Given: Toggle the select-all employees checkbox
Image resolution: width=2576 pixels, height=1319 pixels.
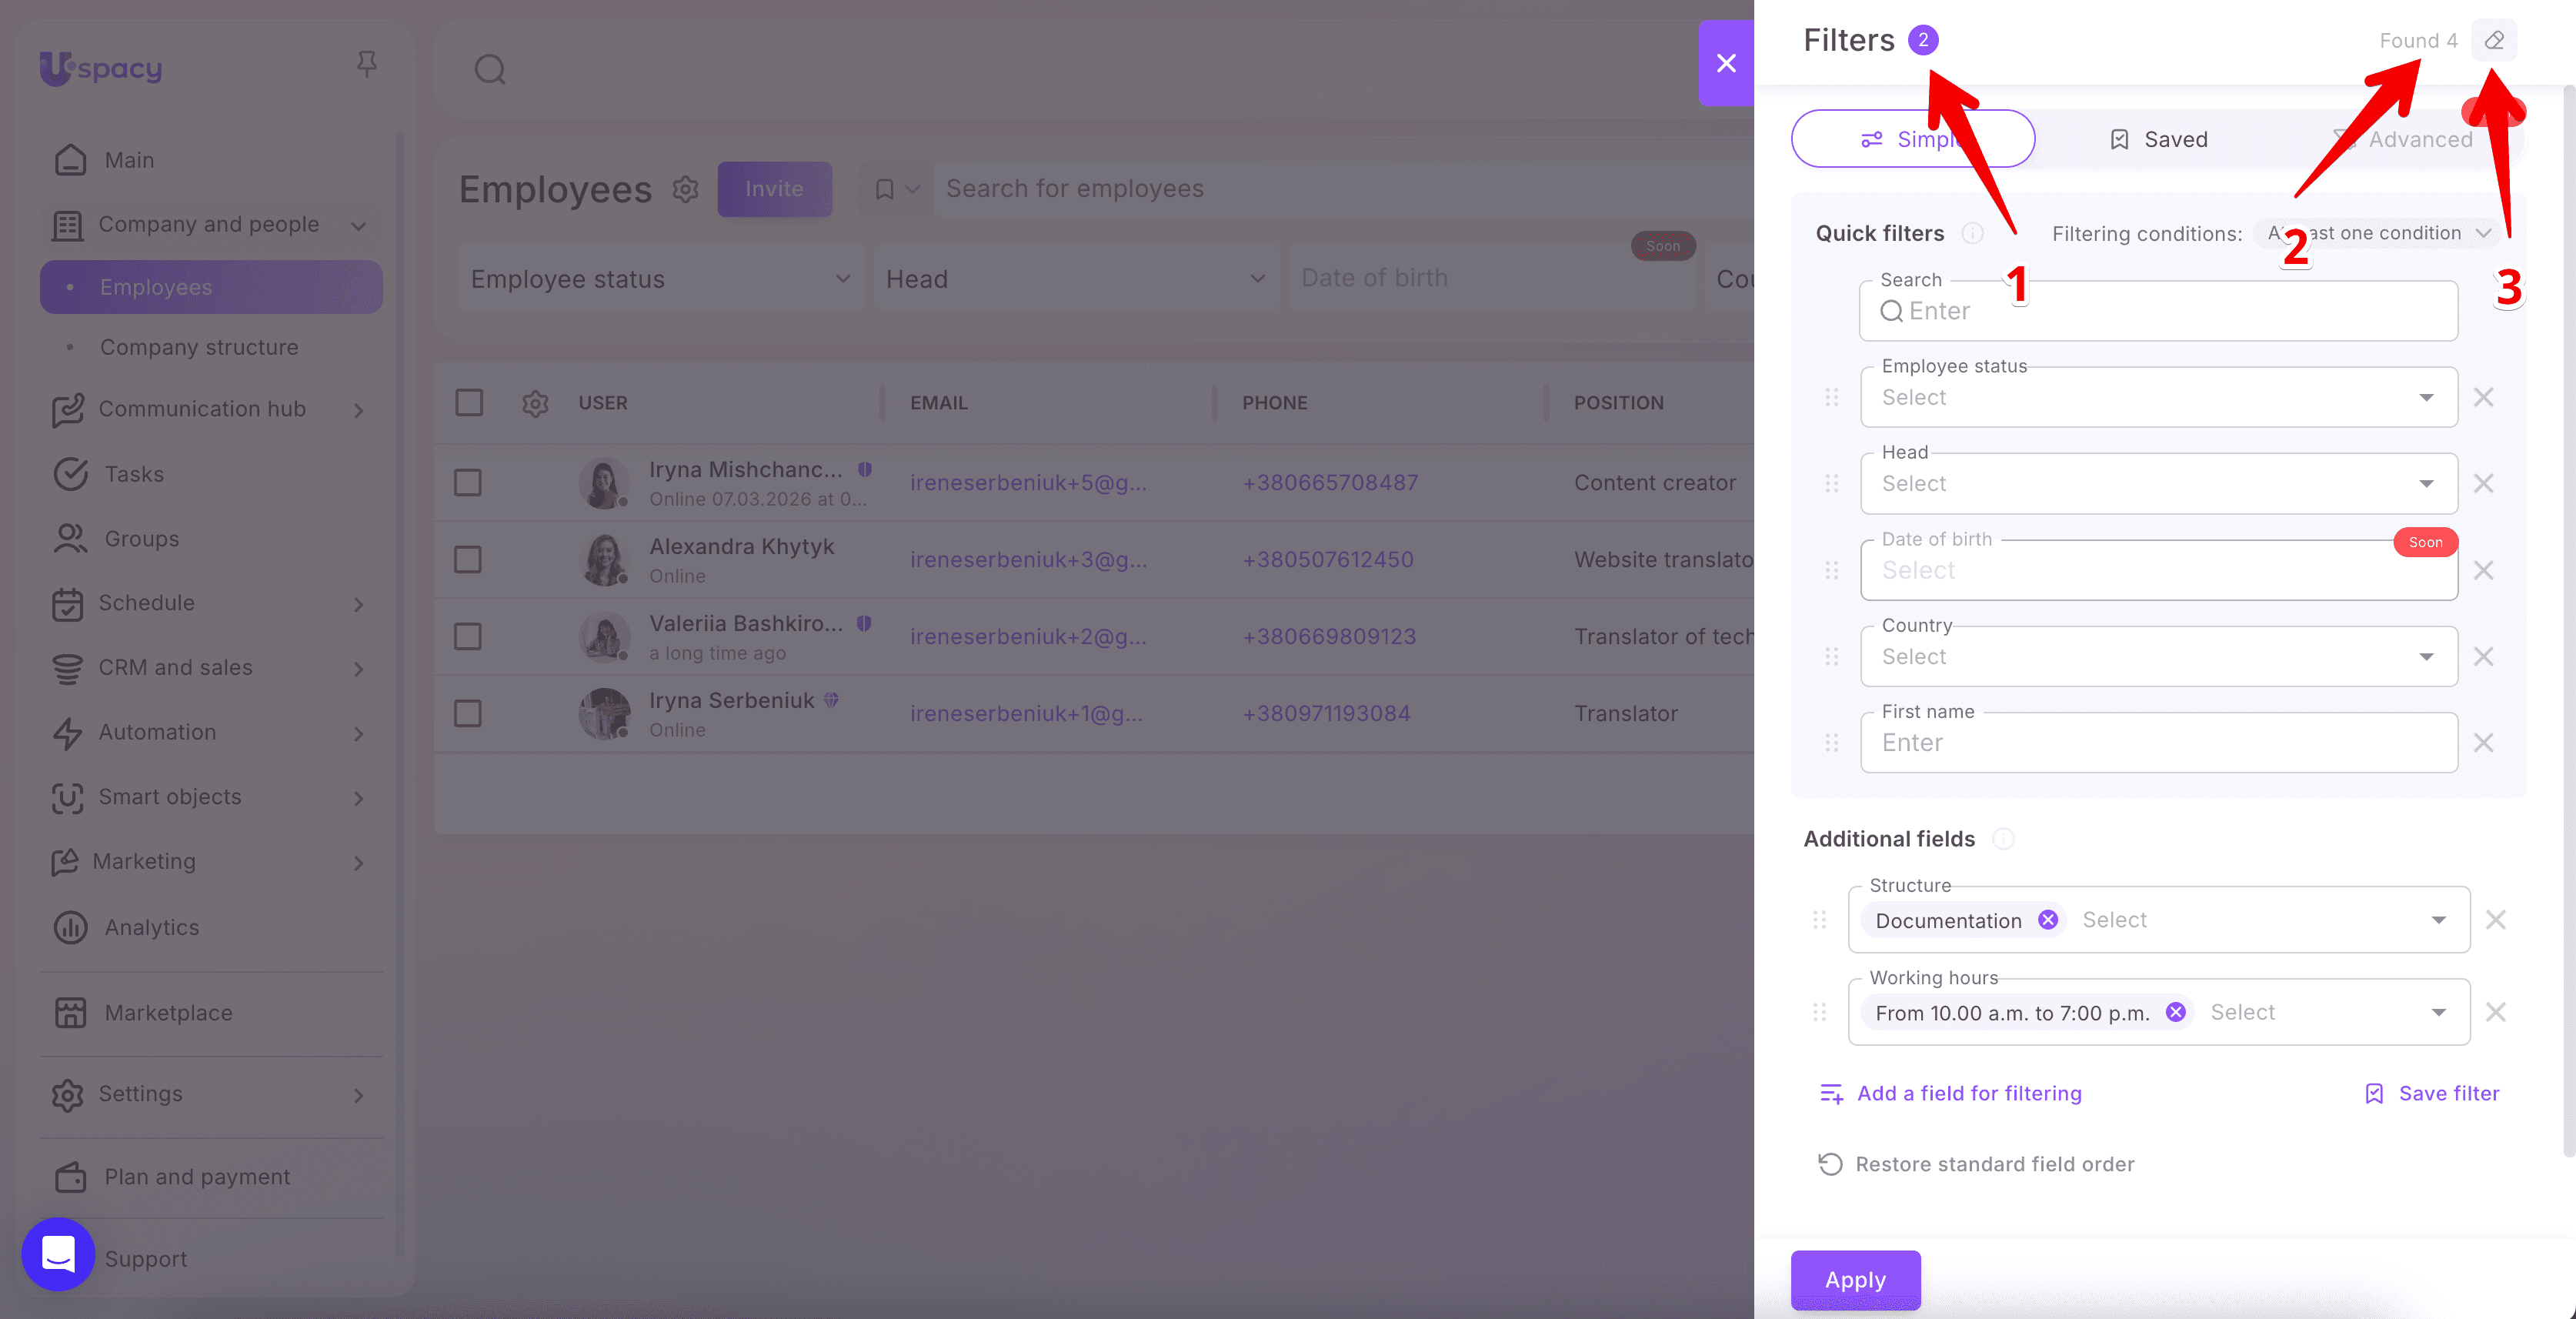Looking at the screenshot, I should tap(469, 403).
